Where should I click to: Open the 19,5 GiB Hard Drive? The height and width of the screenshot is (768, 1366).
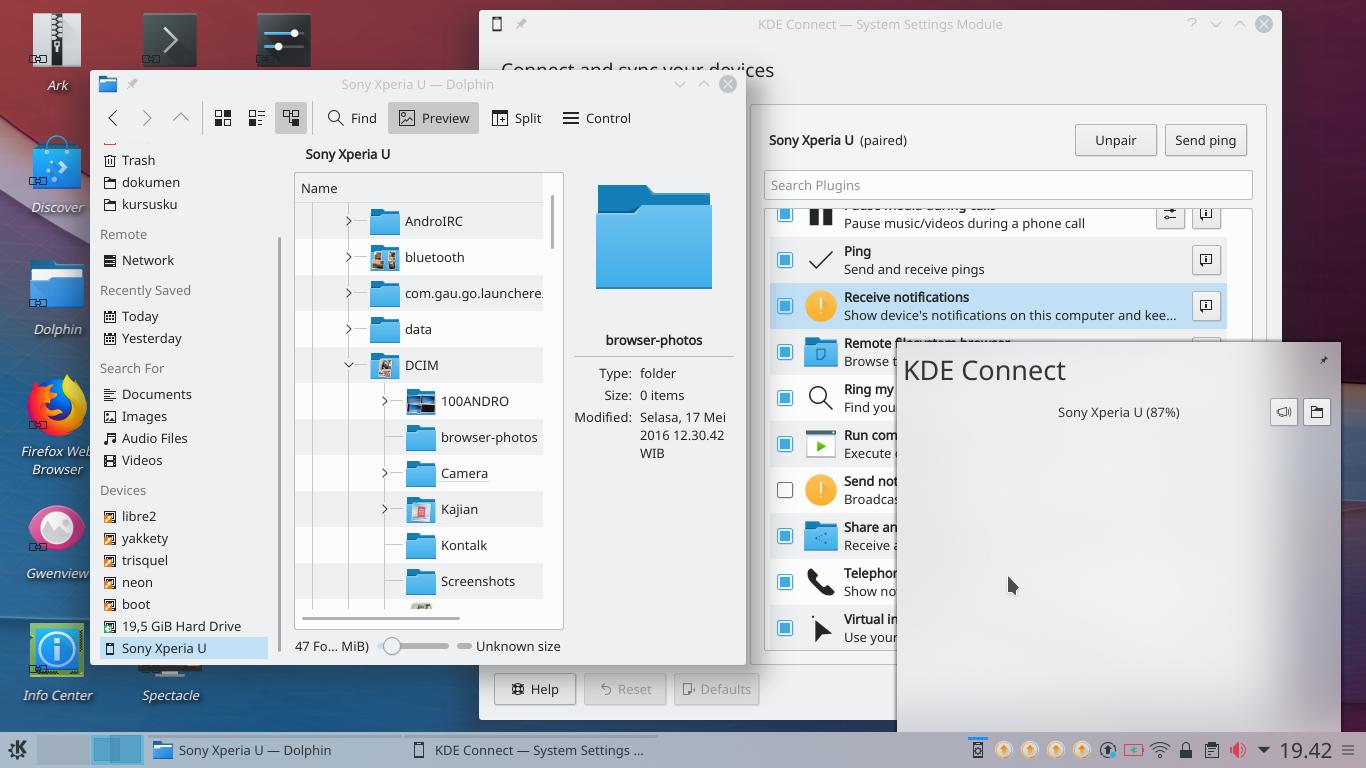(x=181, y=626)
